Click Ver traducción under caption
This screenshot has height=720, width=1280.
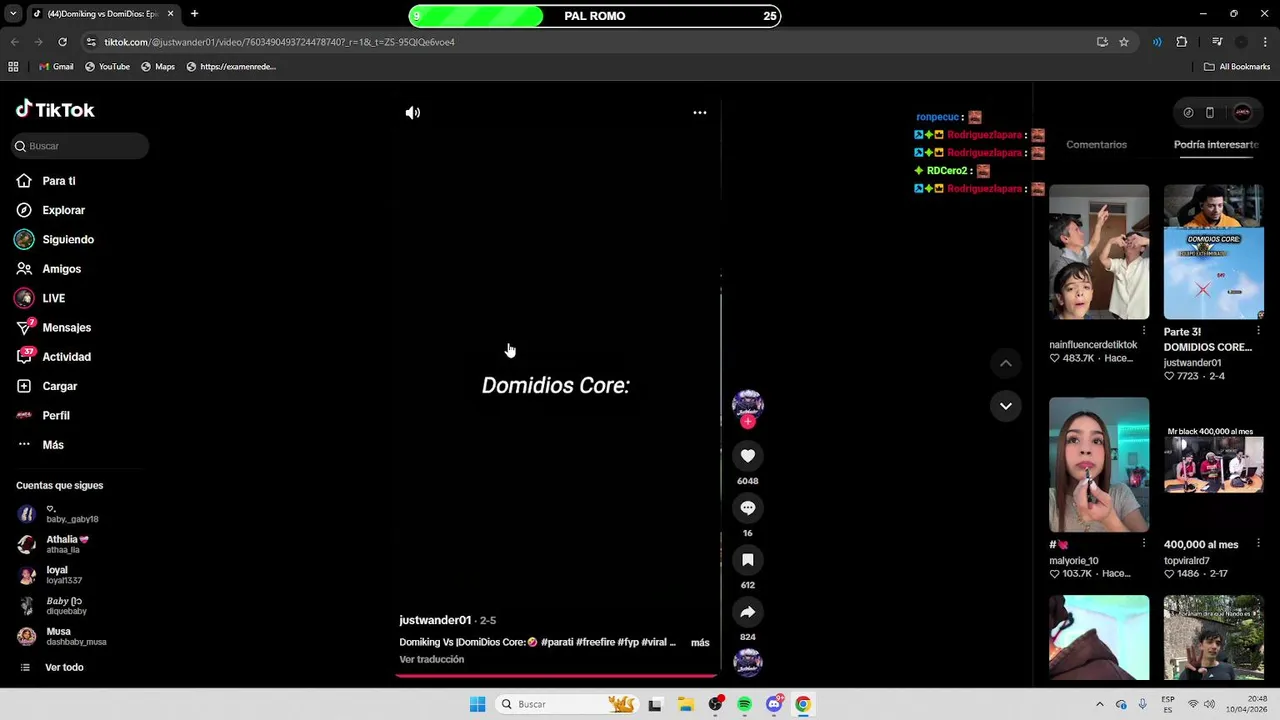click(432, 660)
